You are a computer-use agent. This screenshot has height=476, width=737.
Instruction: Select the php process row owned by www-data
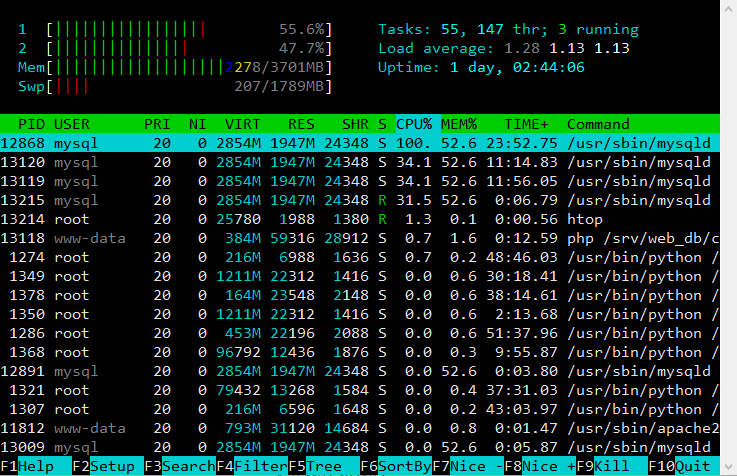pos(360,238)
